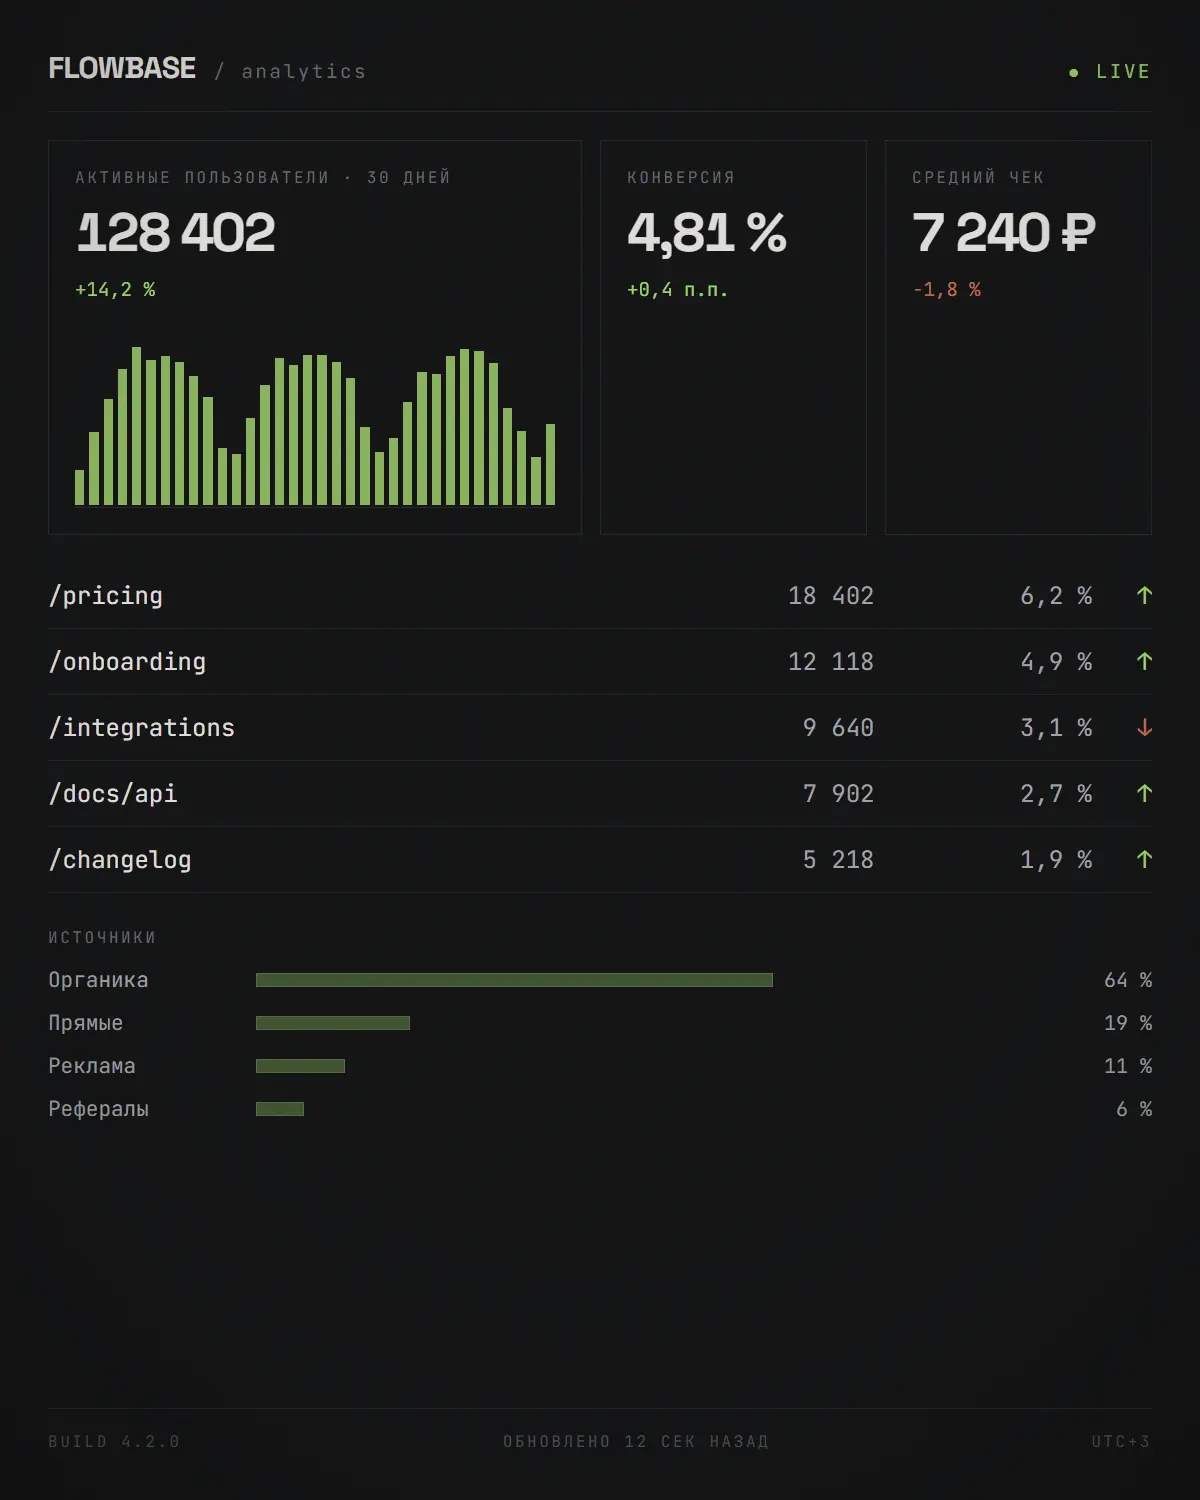This screenshot has height=1500, width=1200.
Task: Click the 4,9 % share for /onboarding
Action: [1056, 662]
